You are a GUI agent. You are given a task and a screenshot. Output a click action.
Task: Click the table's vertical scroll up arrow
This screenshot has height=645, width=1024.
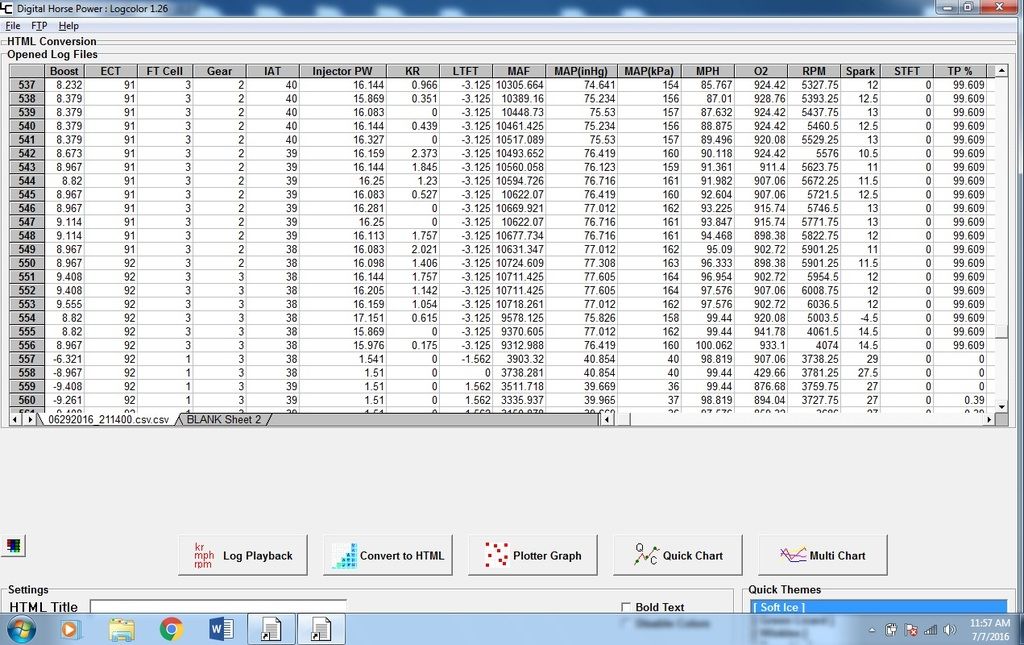1001,71
